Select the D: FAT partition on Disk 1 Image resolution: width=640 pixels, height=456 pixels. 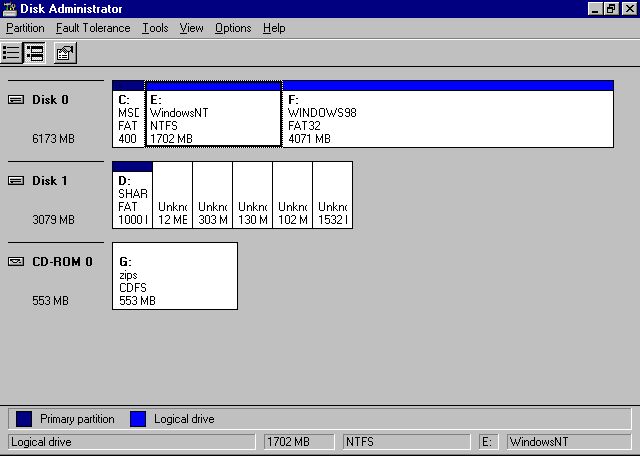132,200
